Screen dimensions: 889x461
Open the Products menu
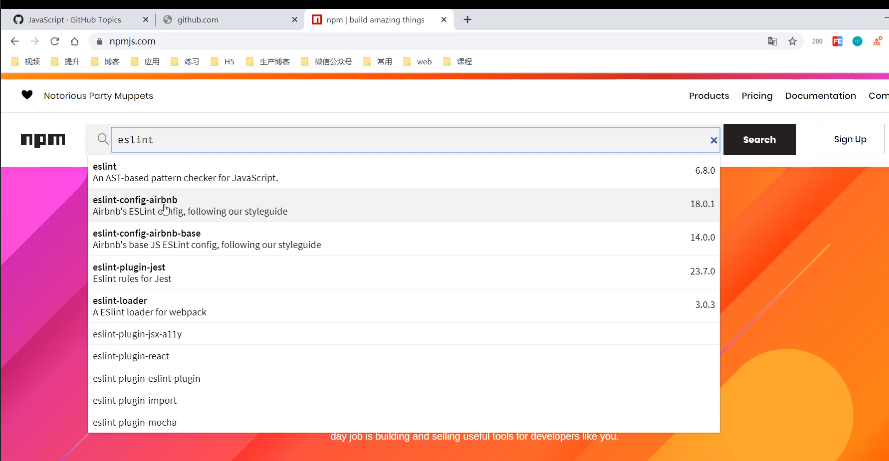709,96
